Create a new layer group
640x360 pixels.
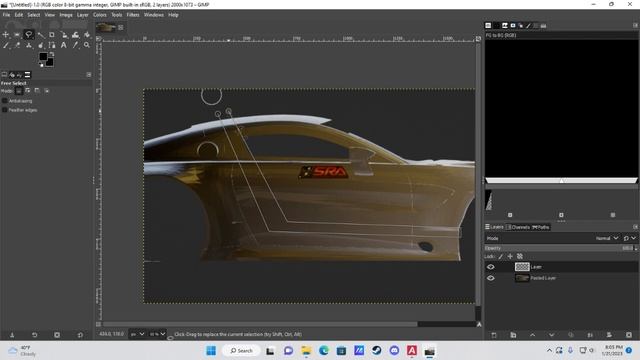(513, 335)
